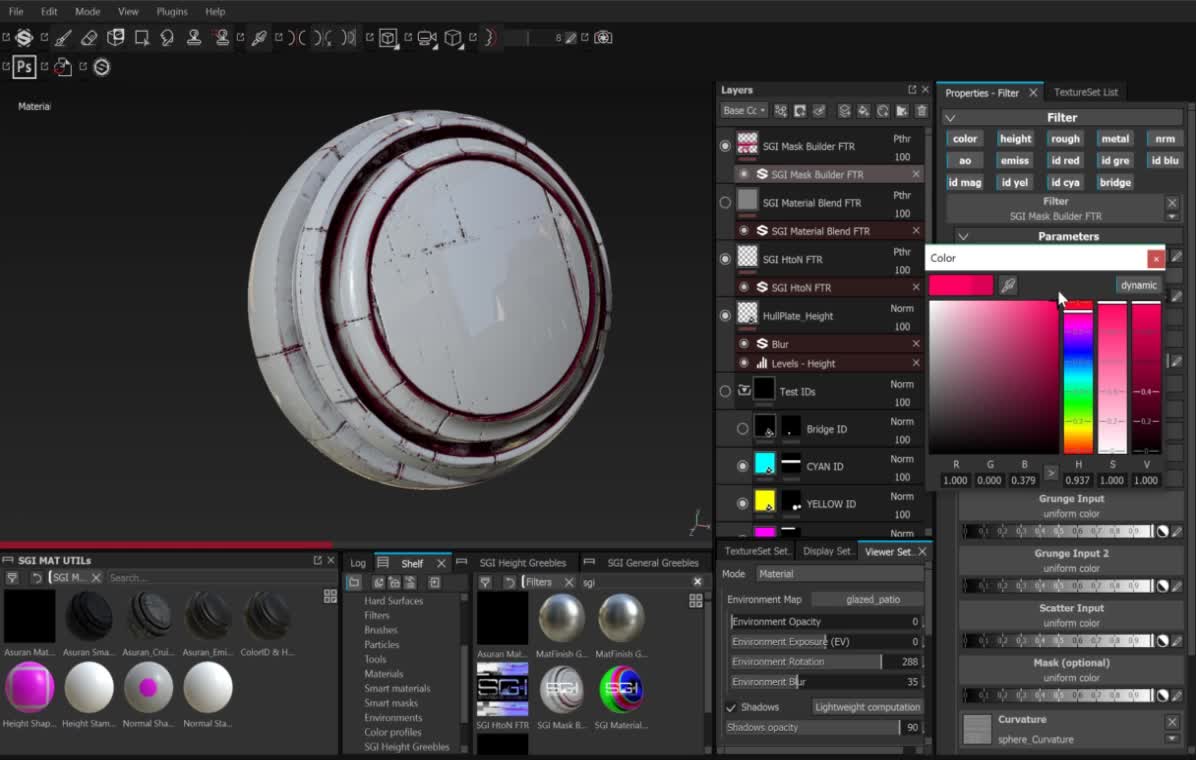Open the glazed_patio environment map selector

coord(867,599)
